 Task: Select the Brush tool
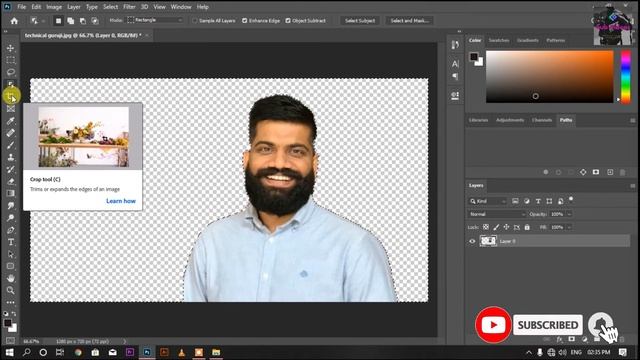11,145
